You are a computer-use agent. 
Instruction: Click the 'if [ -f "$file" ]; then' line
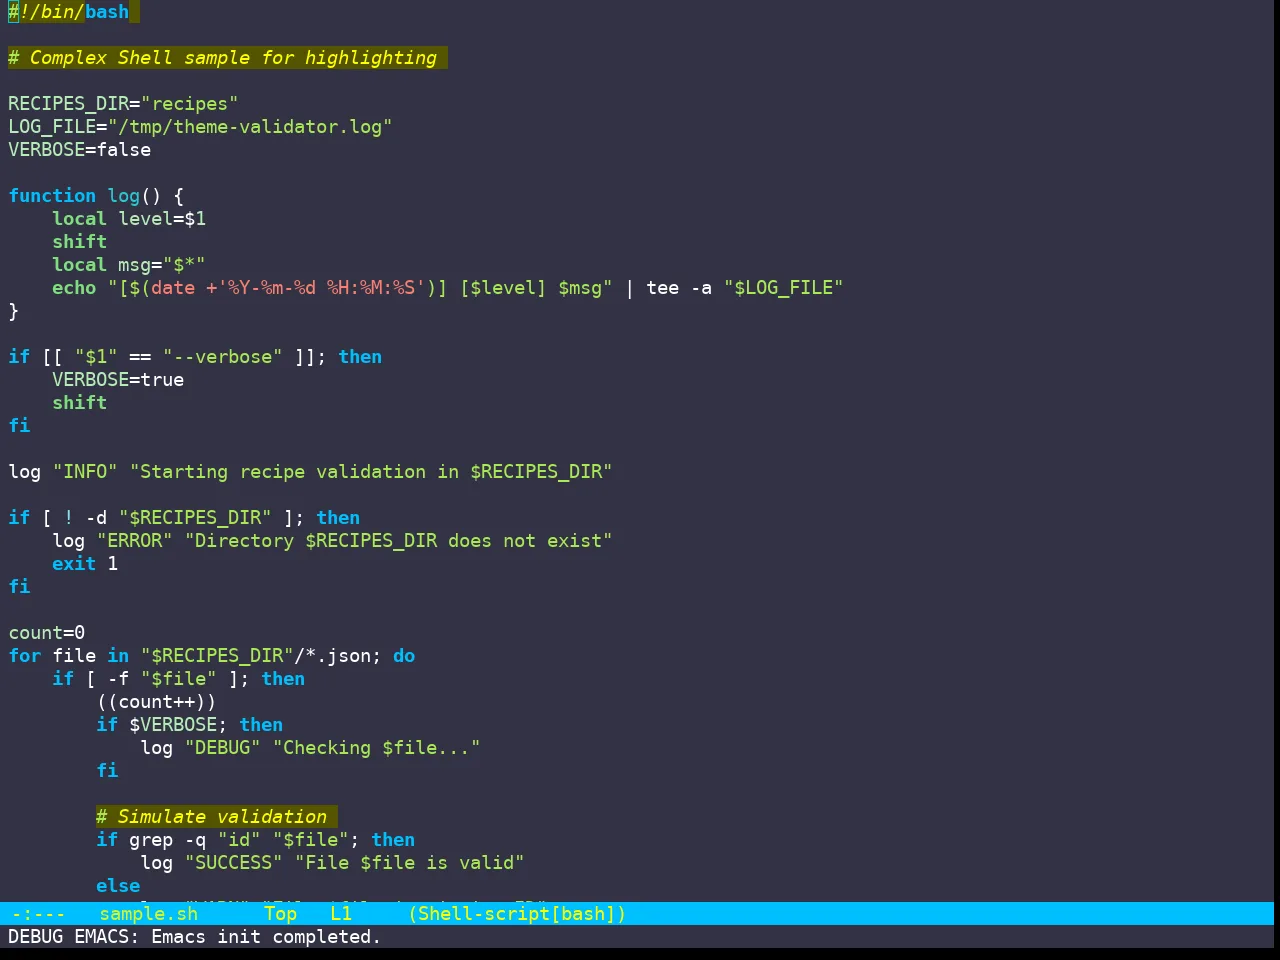[179, 679]
